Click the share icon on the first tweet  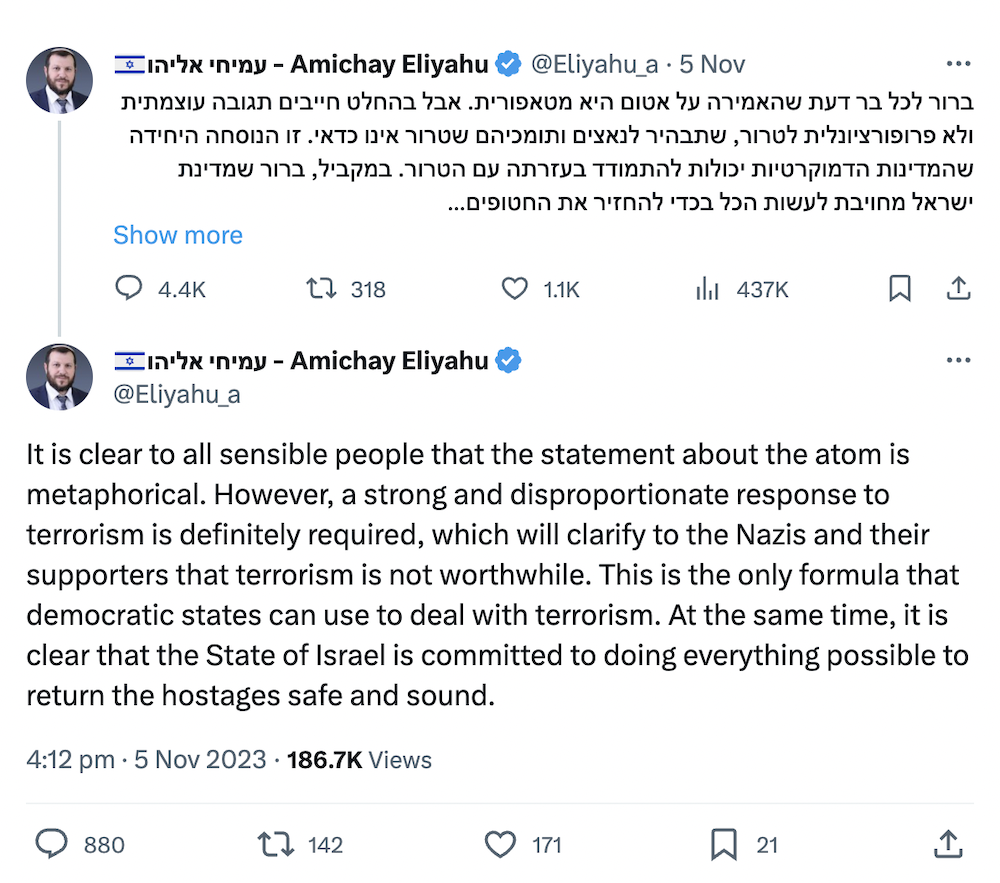click(958, 288)
